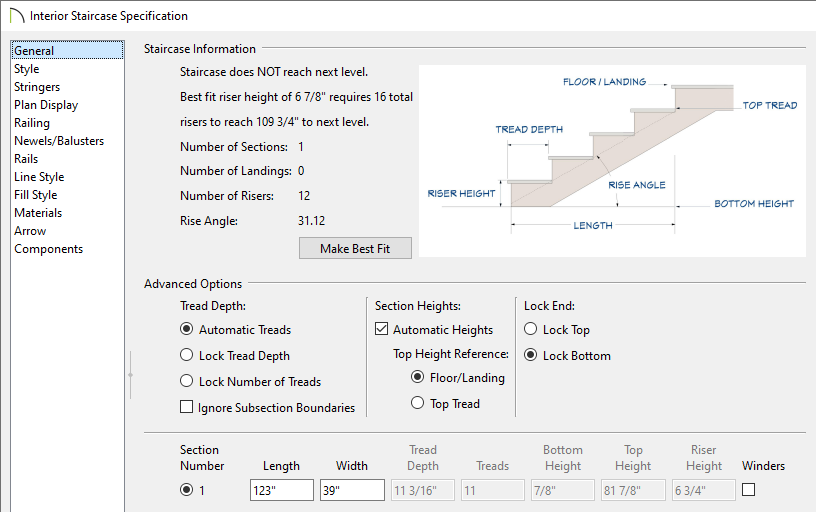The image size is (816, 512).
Task: Click the Length input field
Action: [282, 490]
